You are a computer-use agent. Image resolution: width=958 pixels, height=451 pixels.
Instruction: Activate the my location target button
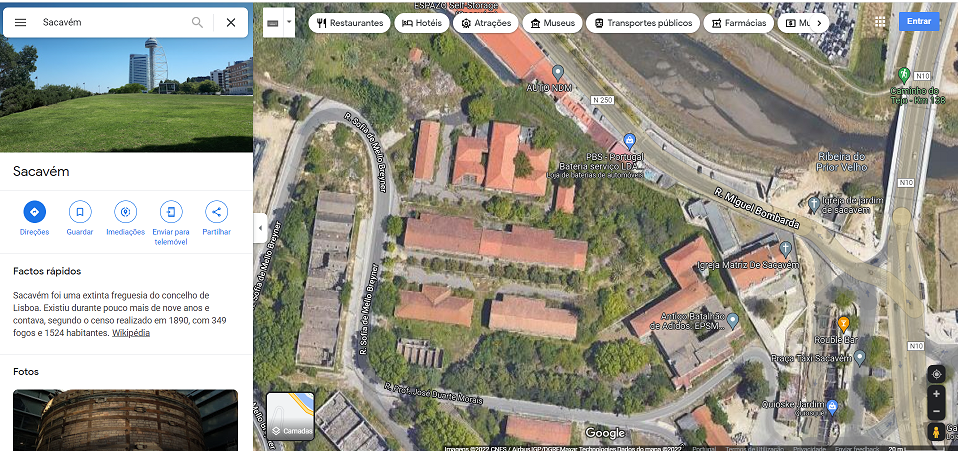click(936, 374)
